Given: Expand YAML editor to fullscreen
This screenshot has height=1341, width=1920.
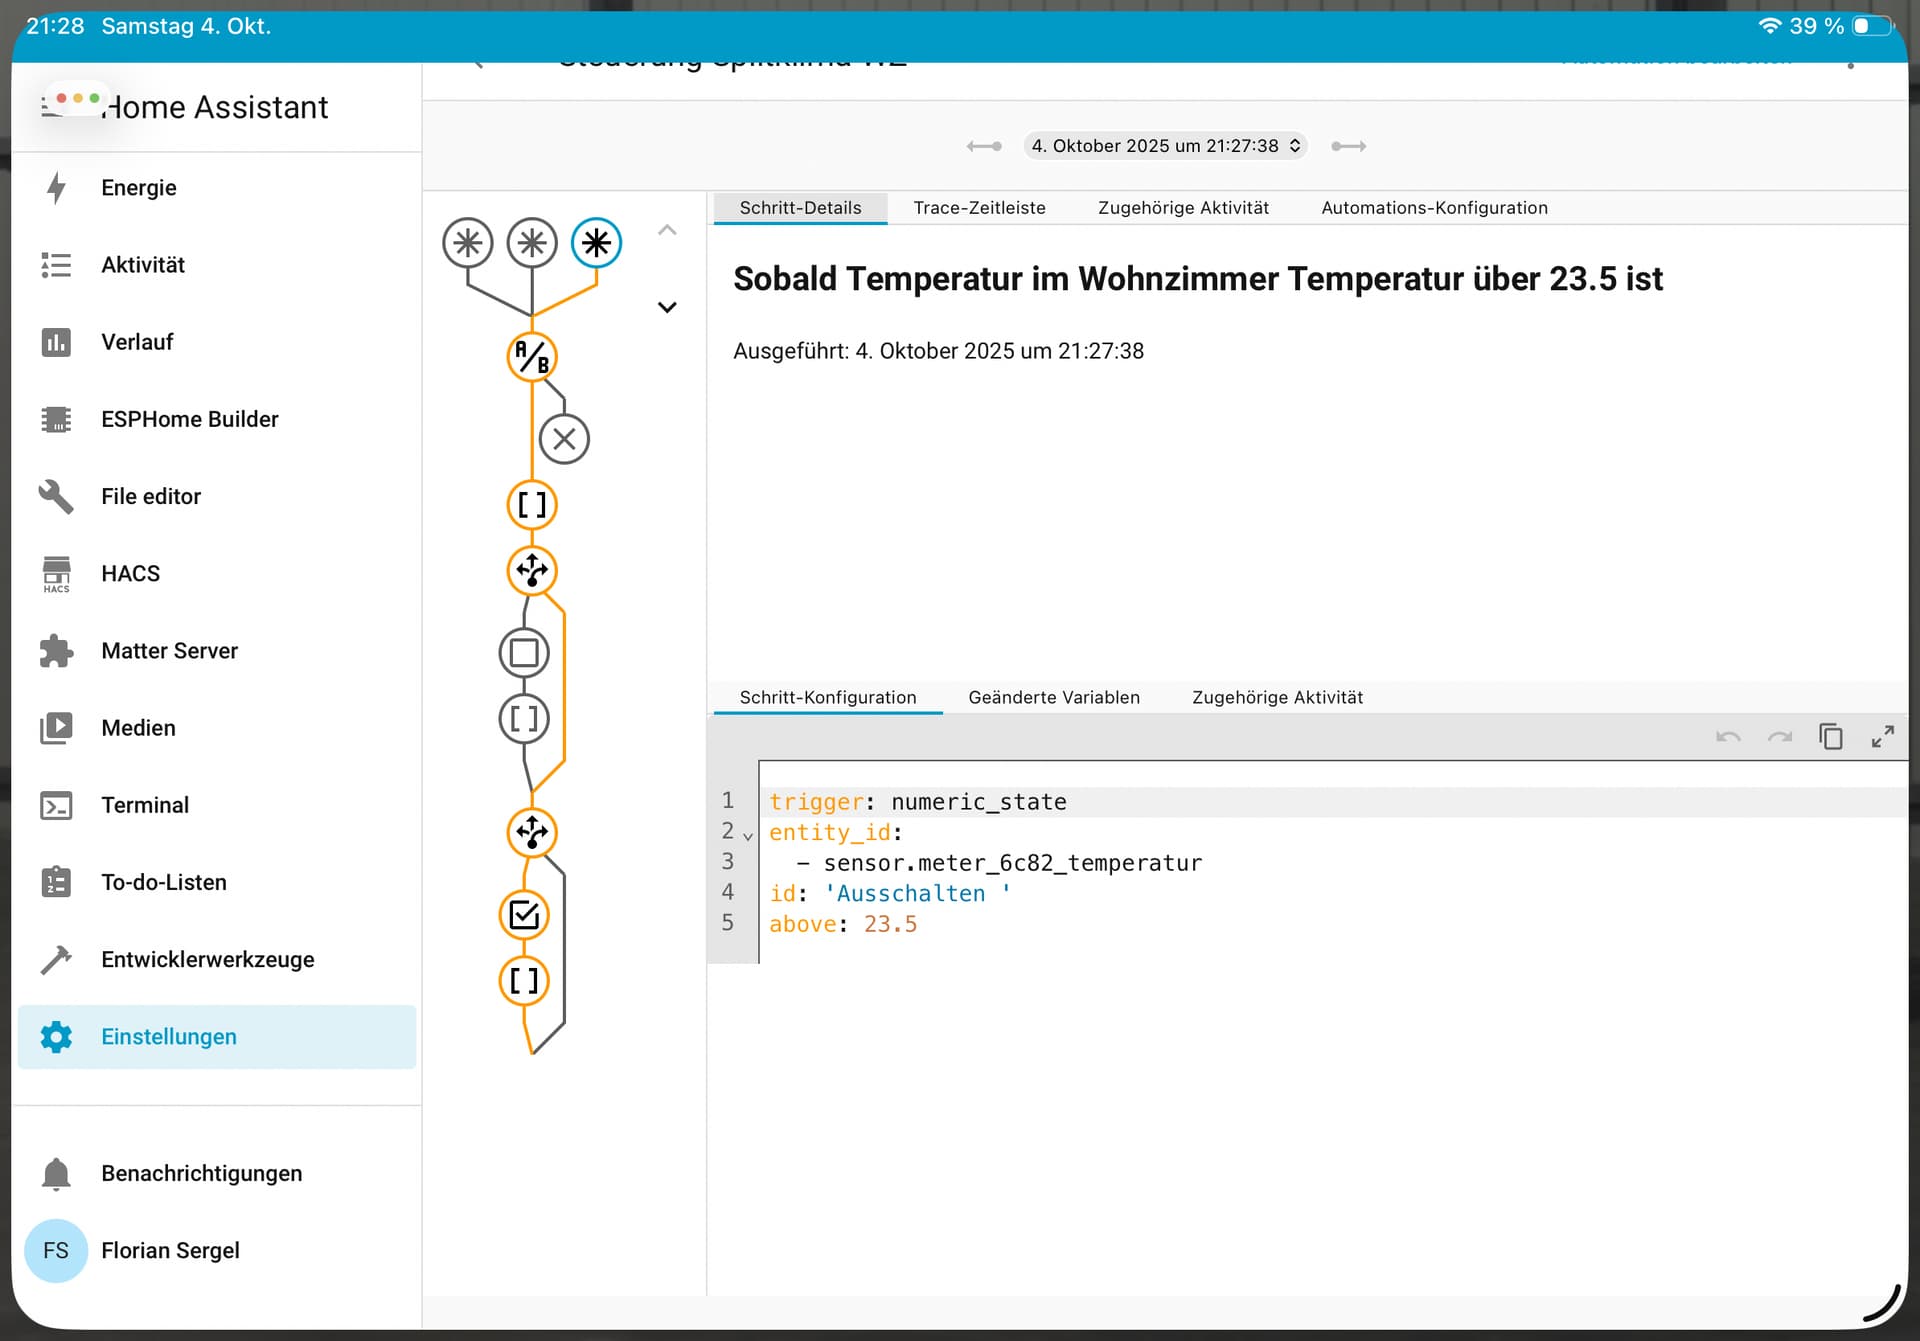Looking at the screenshot, I should (x=1882, y=737).
